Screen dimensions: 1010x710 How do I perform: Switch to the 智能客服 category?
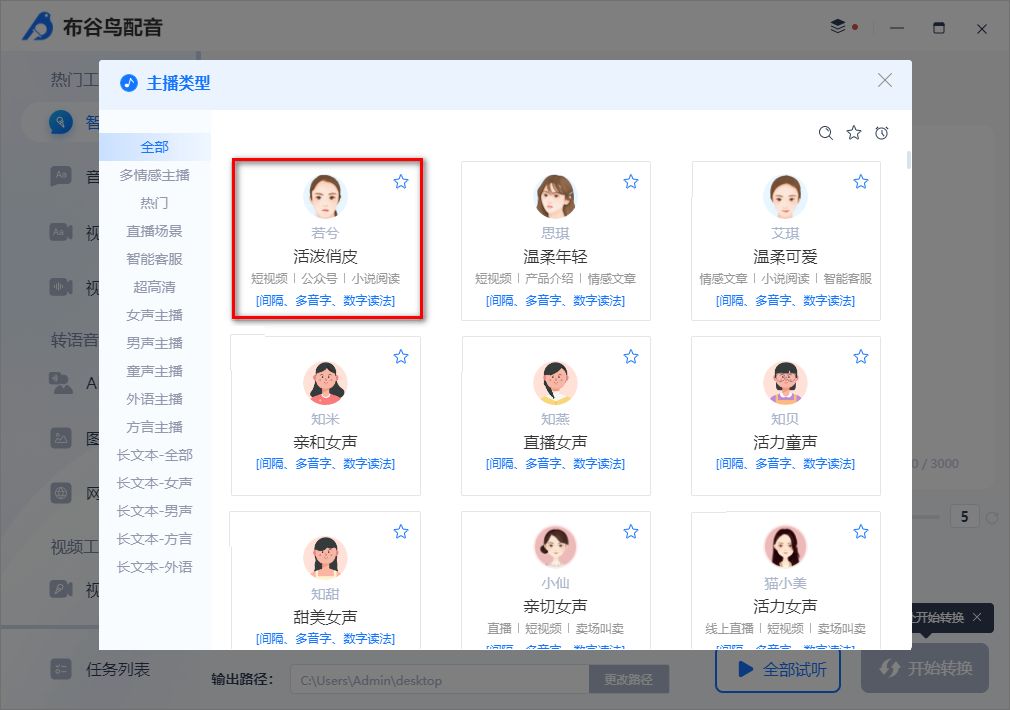155,259
